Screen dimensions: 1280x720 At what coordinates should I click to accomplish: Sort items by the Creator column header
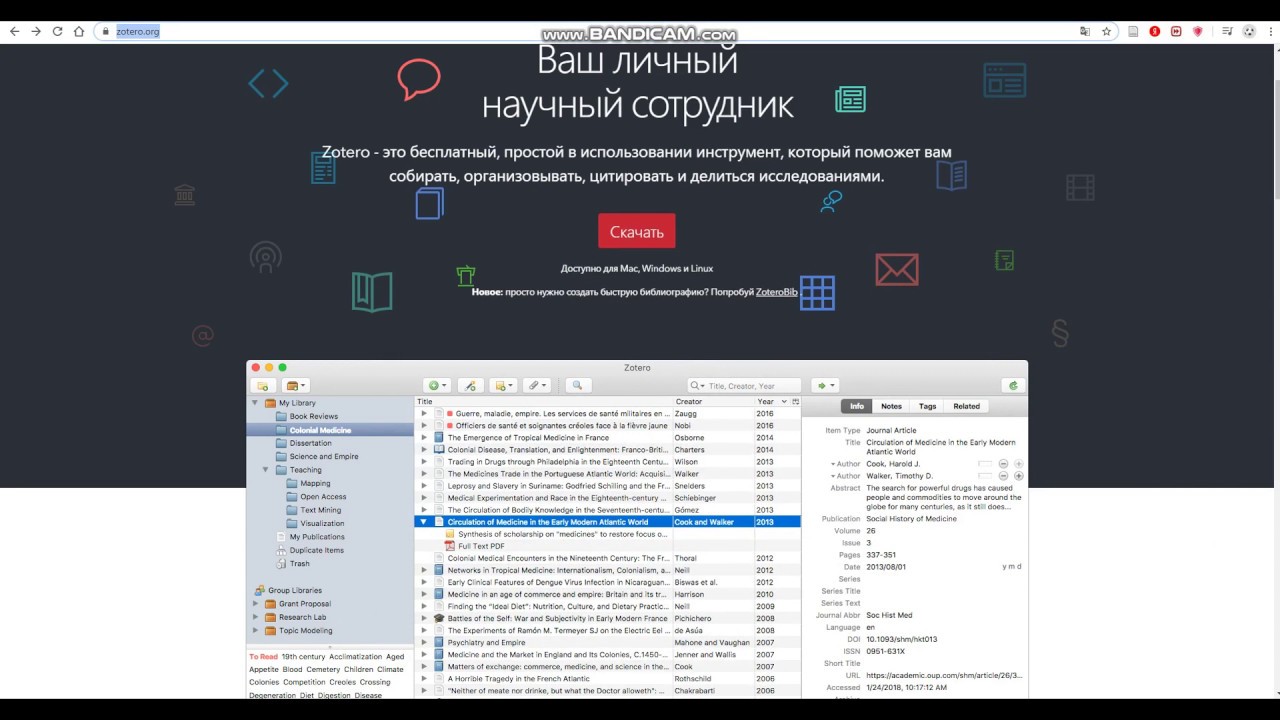tap(714, 402)
